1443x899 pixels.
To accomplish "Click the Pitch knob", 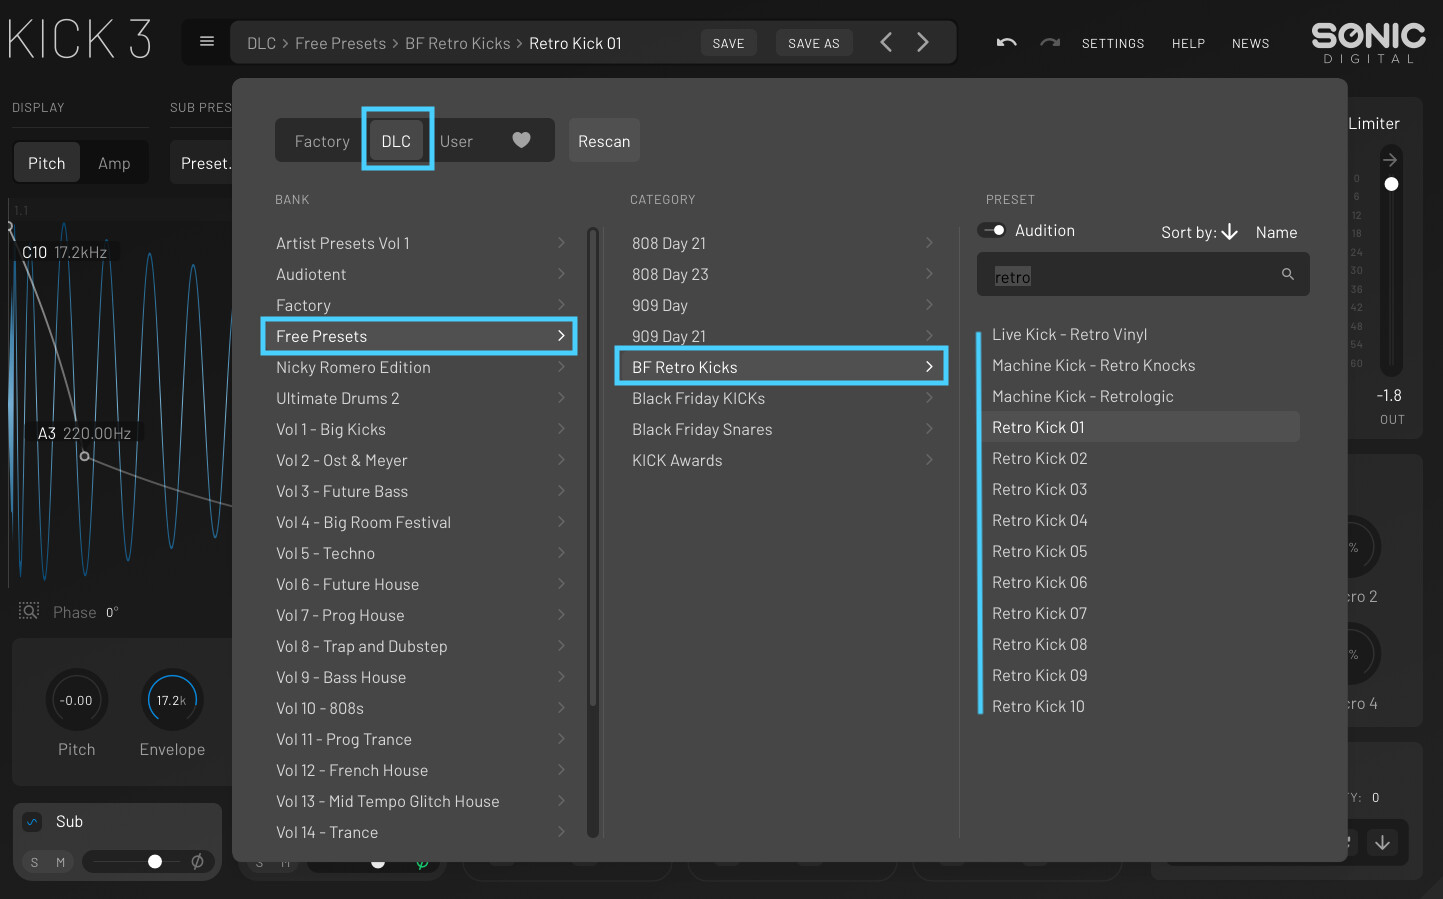I will coord(77,700).
